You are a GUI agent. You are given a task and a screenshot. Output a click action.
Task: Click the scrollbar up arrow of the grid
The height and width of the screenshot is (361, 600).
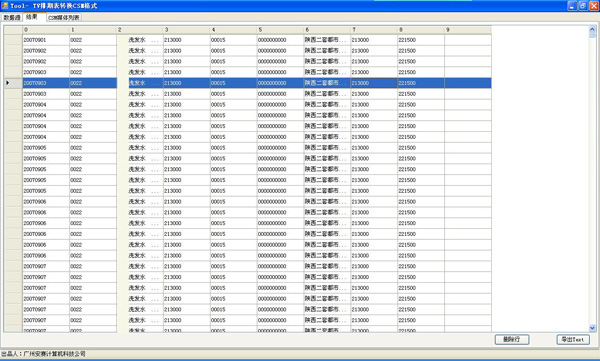(592, 29)
